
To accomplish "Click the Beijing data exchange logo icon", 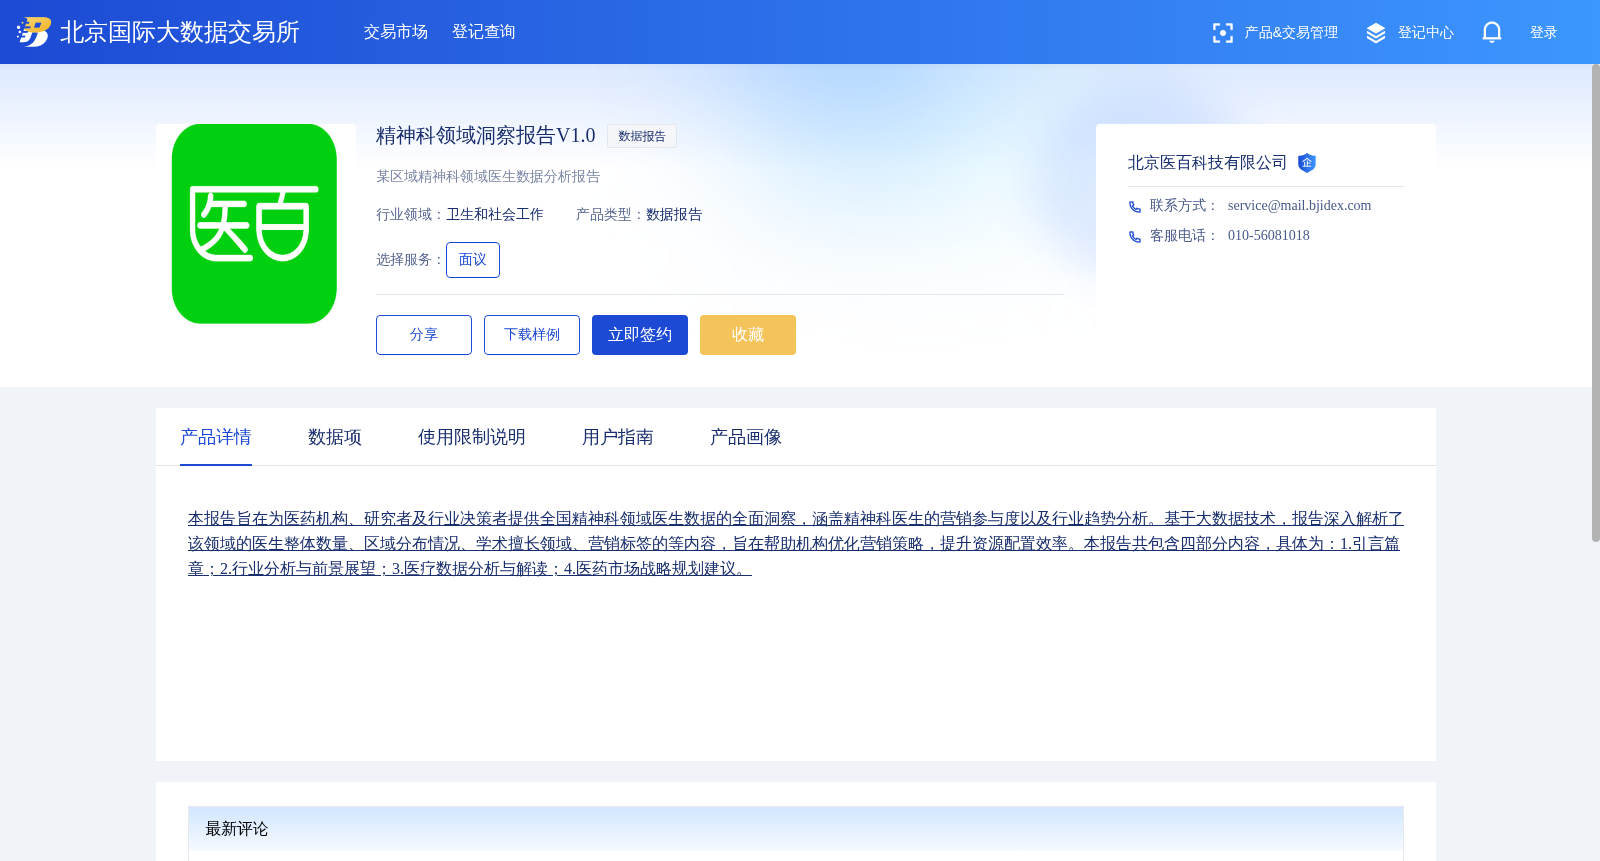I will pyautogui.click(x=34, y=32).
